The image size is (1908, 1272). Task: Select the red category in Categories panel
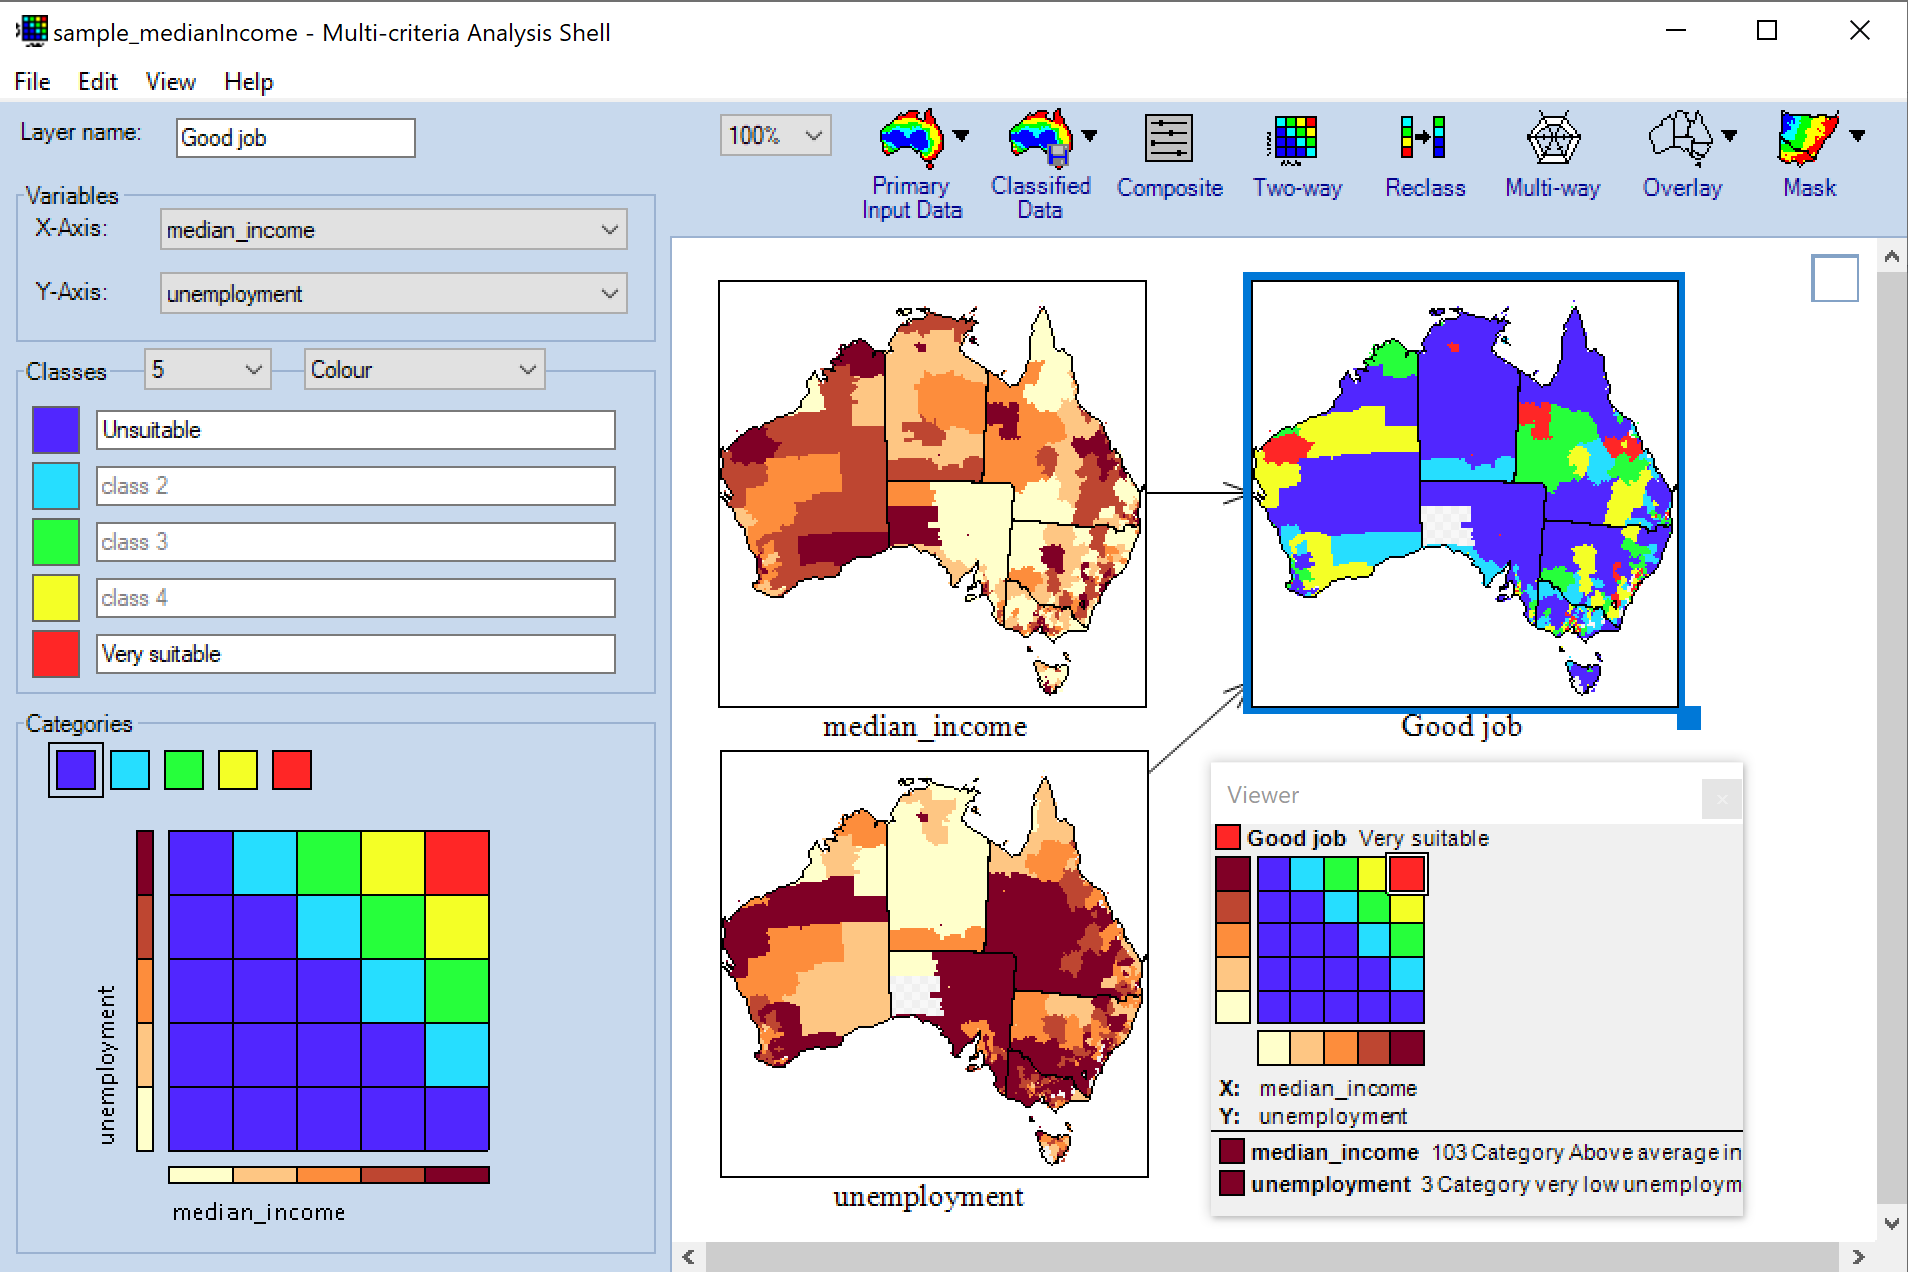click(292, 770)
